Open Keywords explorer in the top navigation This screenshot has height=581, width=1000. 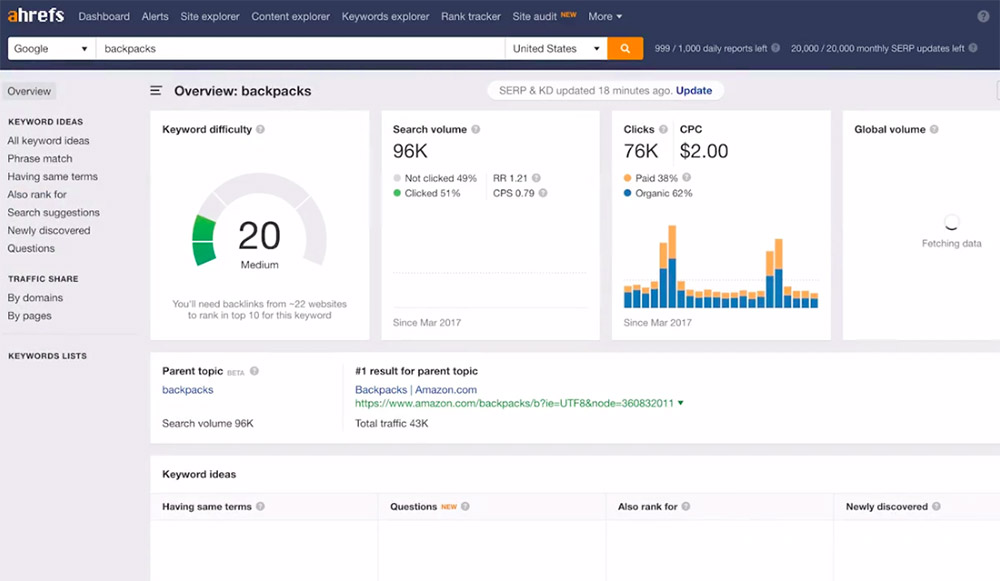[x=385, y=17]
